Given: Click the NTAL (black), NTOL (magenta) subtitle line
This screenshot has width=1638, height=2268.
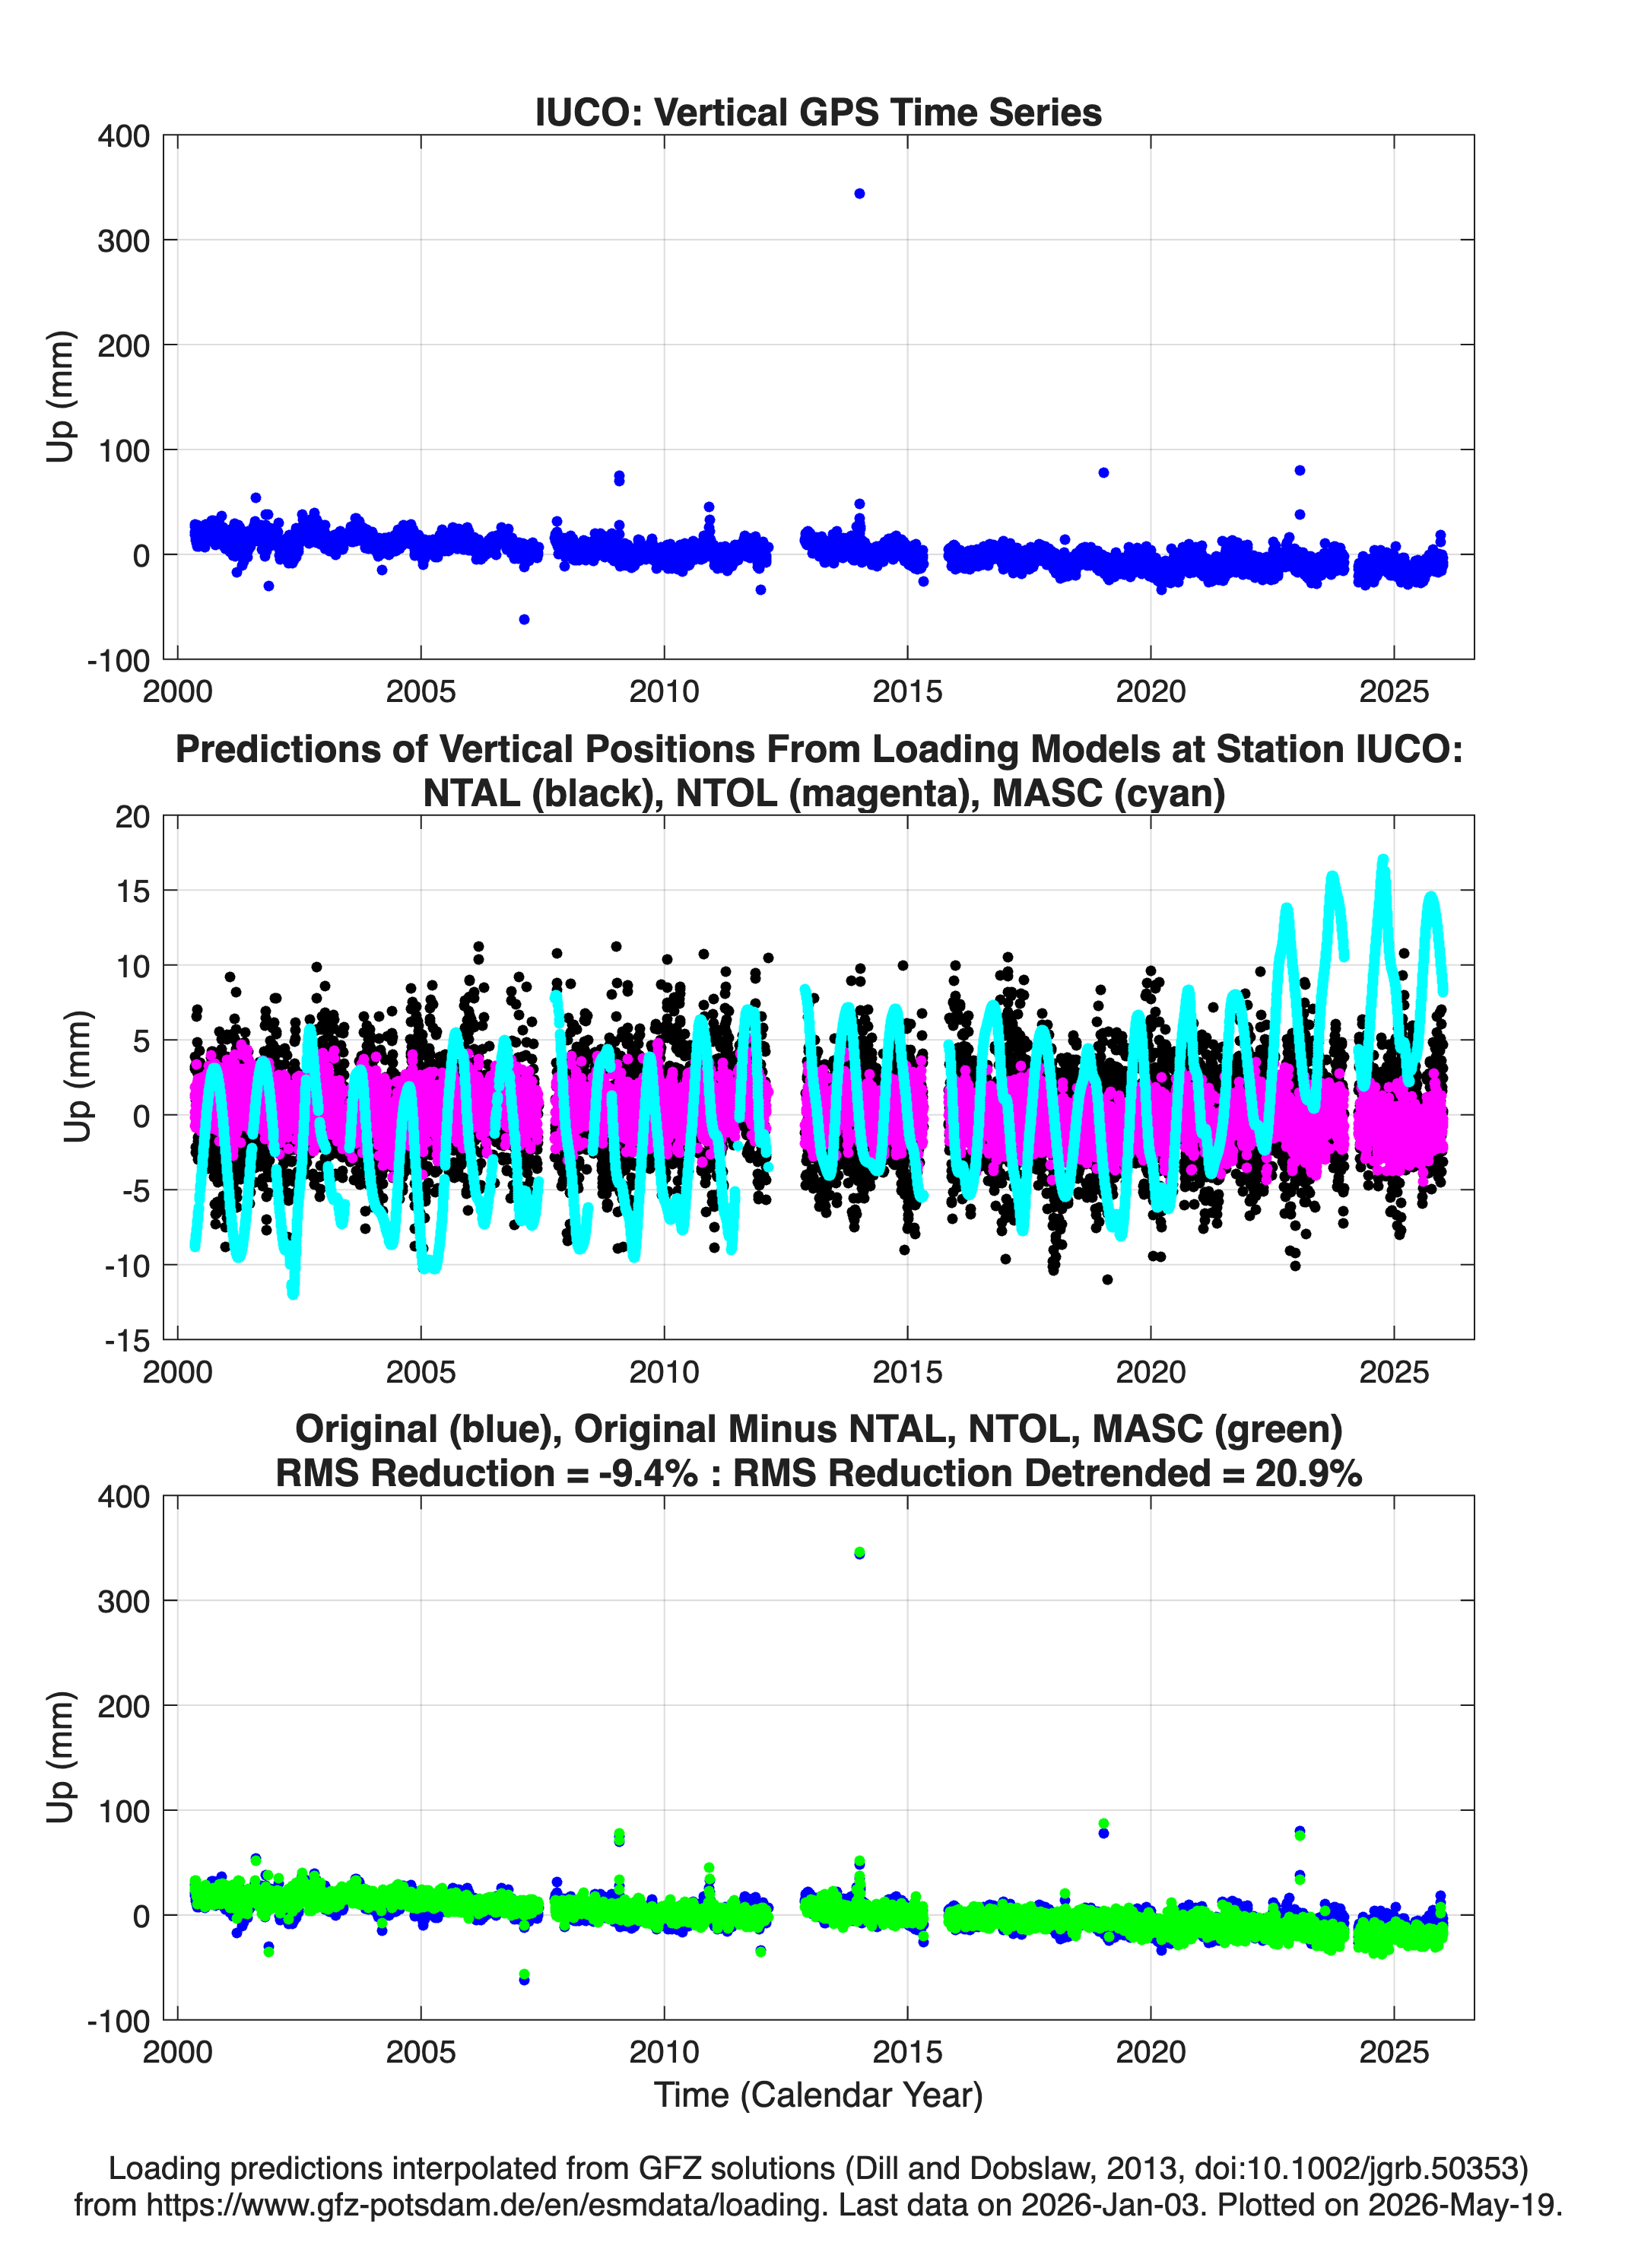Looking at the screenshot, I should pos(824,793).
